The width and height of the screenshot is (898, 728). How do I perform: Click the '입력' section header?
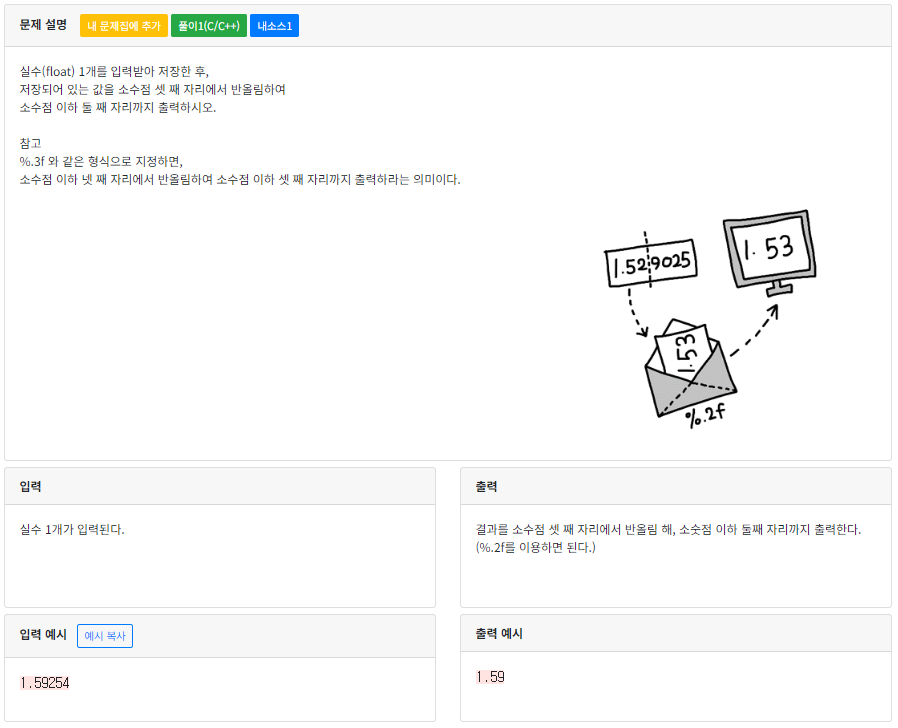click(x=32, y=486)
